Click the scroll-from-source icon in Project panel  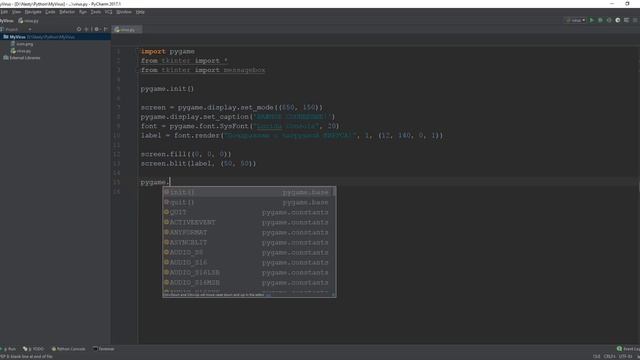[79, 29]
